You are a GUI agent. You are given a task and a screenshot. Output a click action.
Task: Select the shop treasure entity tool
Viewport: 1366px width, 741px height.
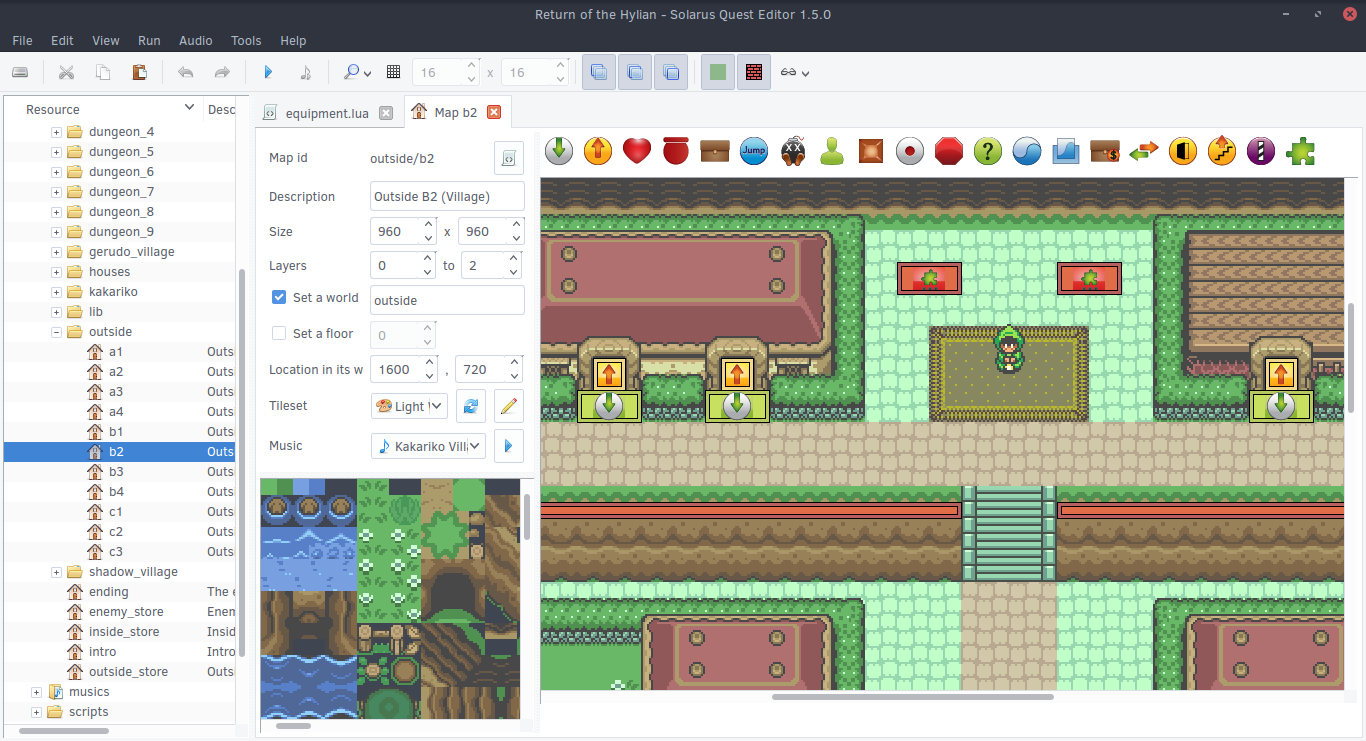[1104, 151]
